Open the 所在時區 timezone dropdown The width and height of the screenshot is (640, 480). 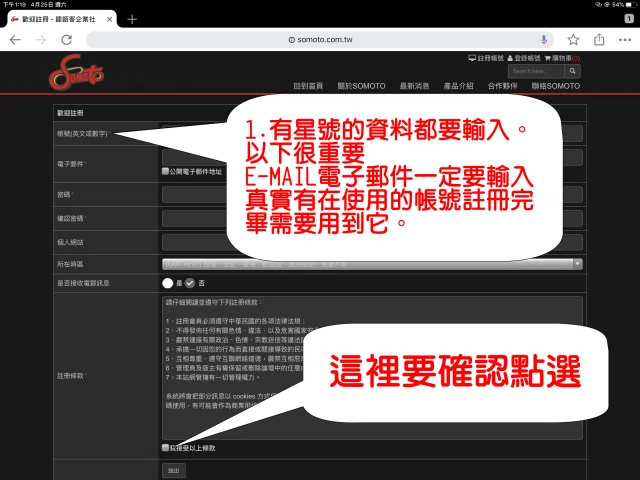coord(372,264)
